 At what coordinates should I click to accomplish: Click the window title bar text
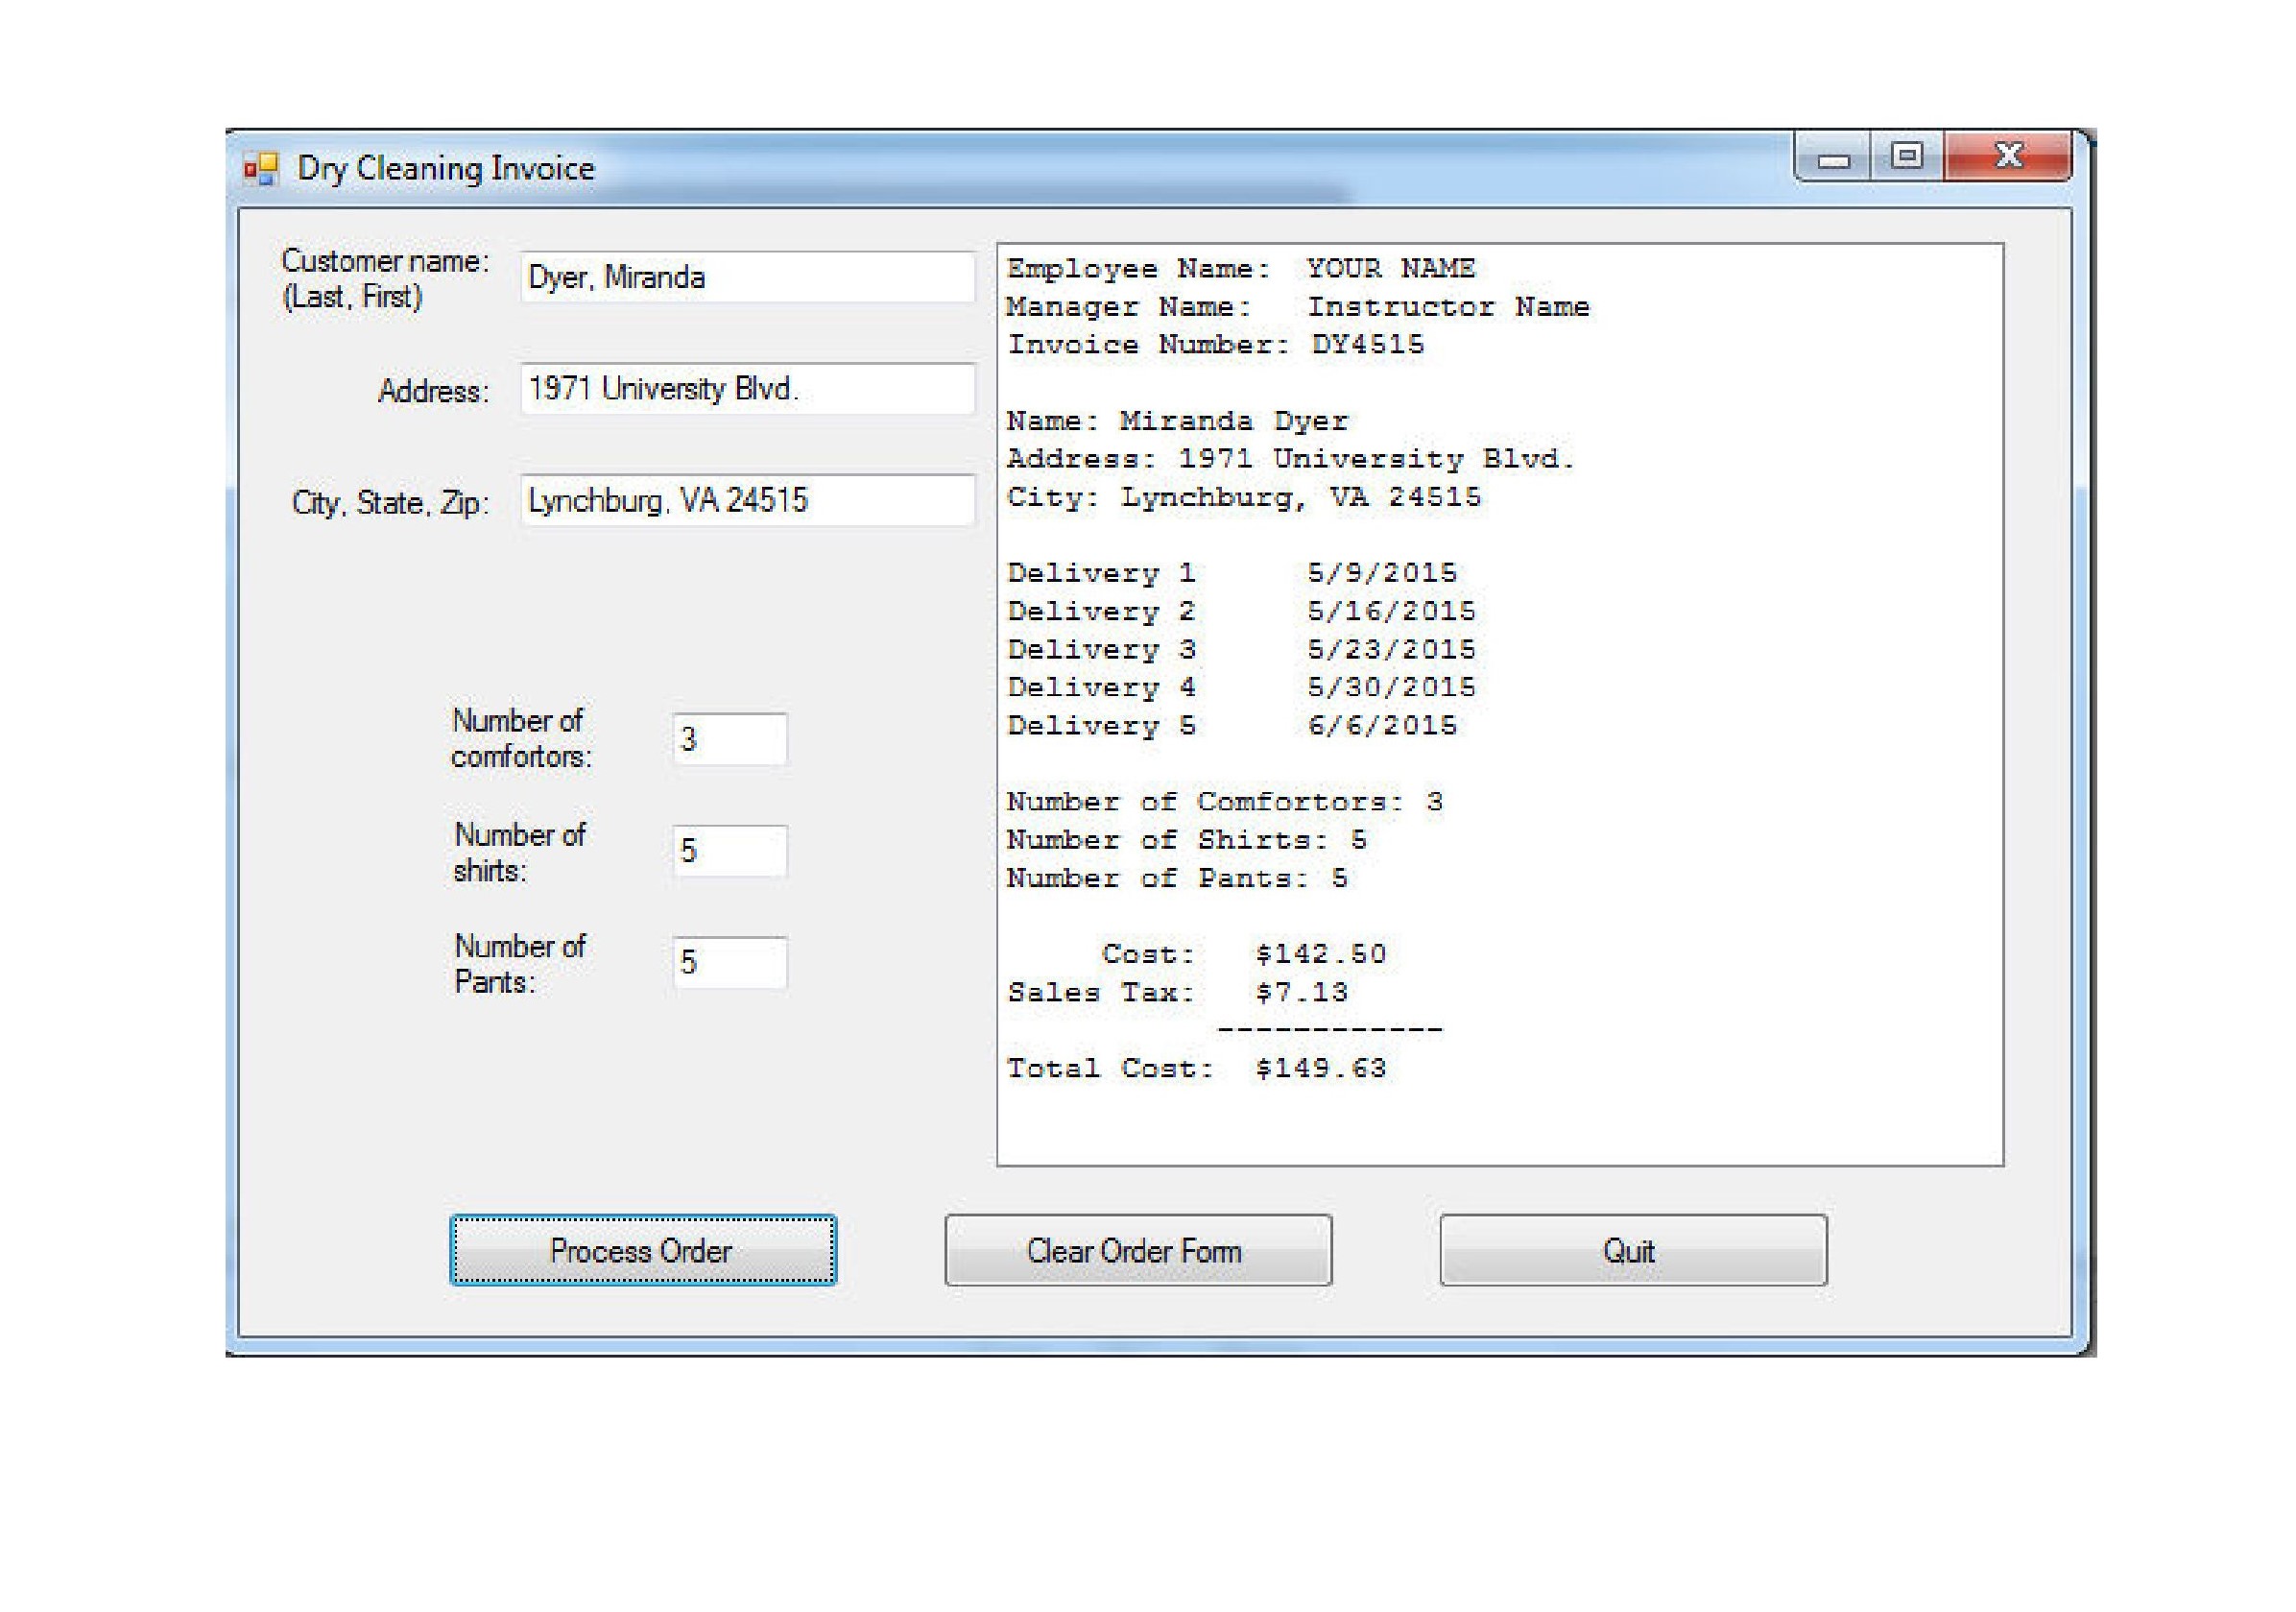pyautogui.click(x=446, y=169)
